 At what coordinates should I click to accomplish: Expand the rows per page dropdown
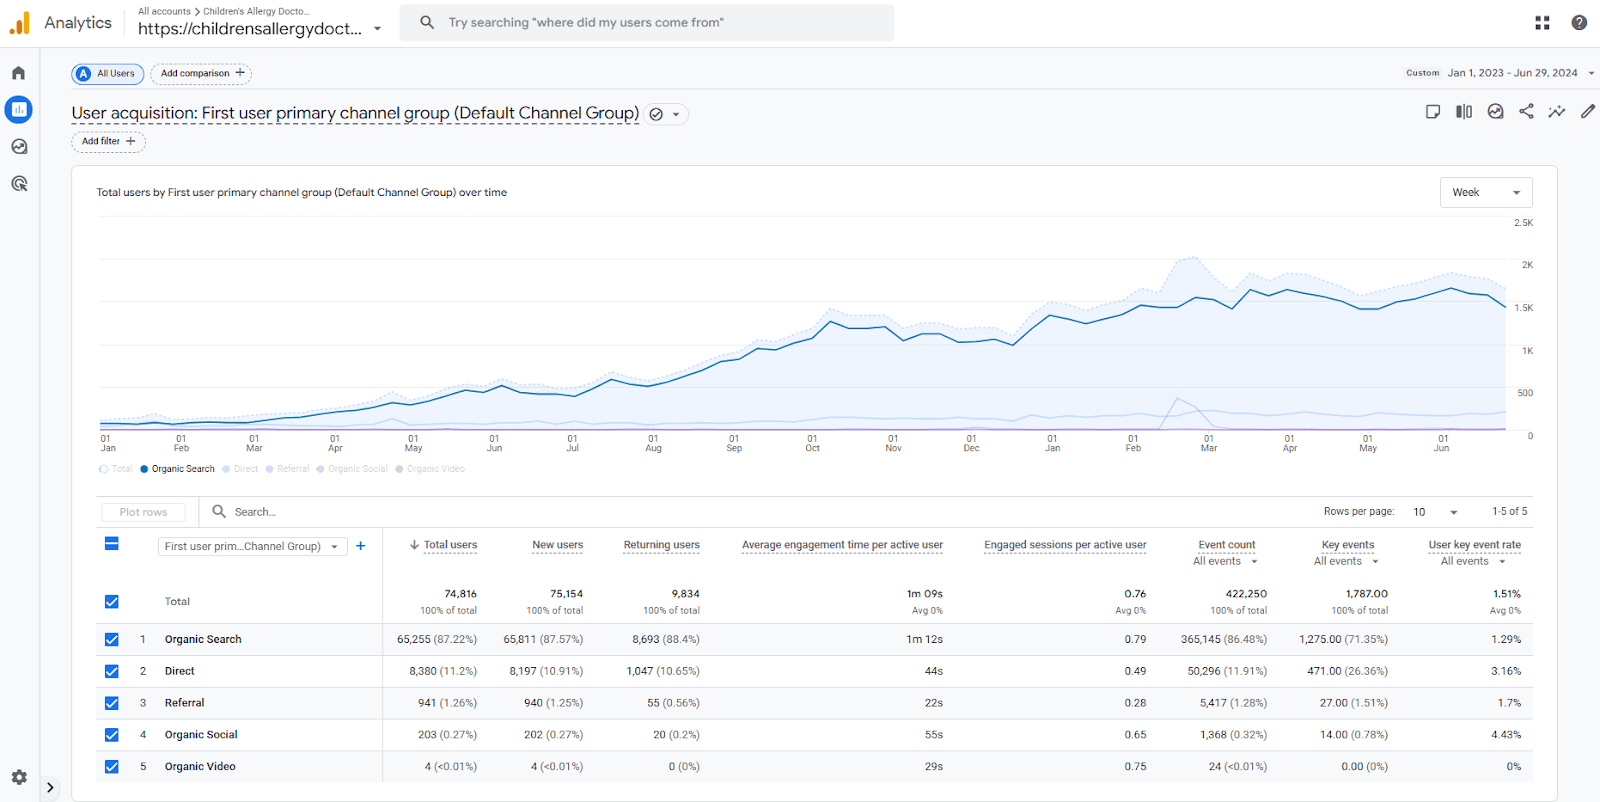1435,512
